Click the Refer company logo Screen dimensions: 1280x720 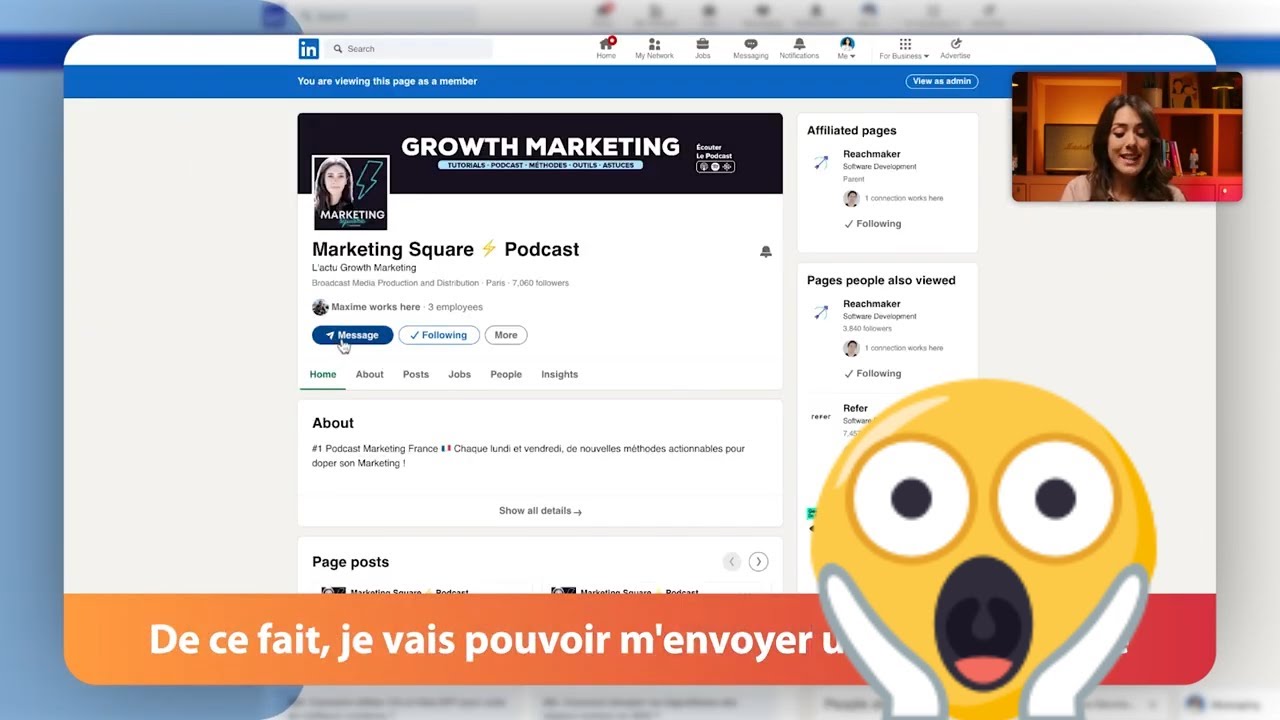click(821, 416)
